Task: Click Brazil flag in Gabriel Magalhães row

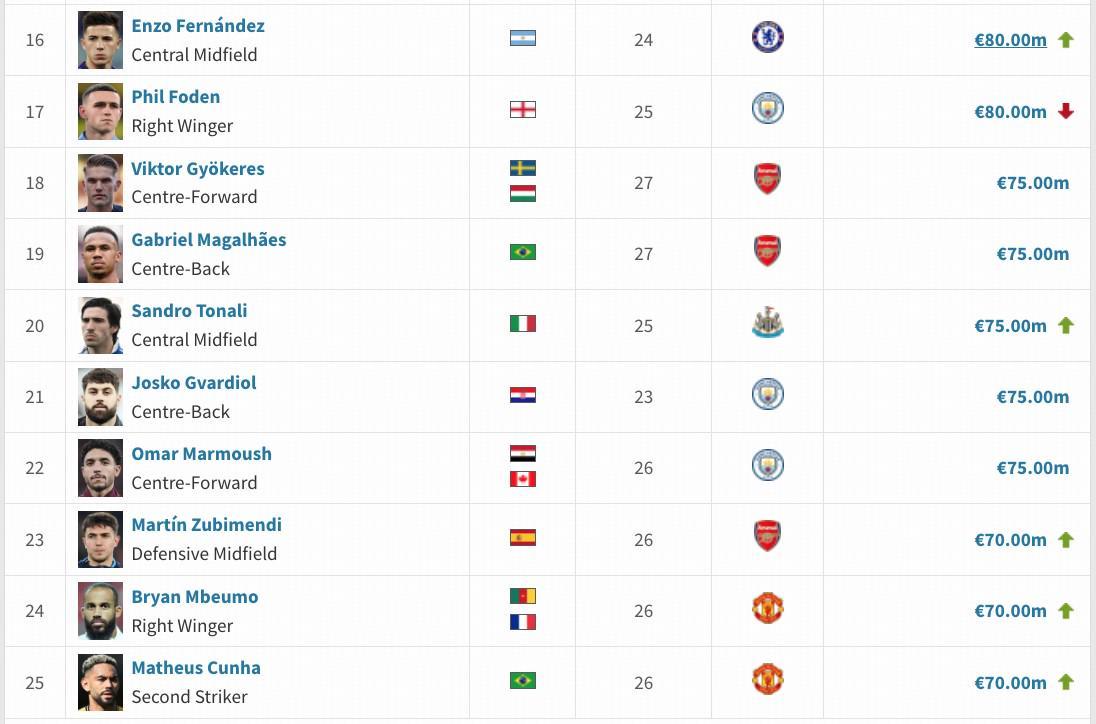Action: pyautogui.click(x=522, y=252)
